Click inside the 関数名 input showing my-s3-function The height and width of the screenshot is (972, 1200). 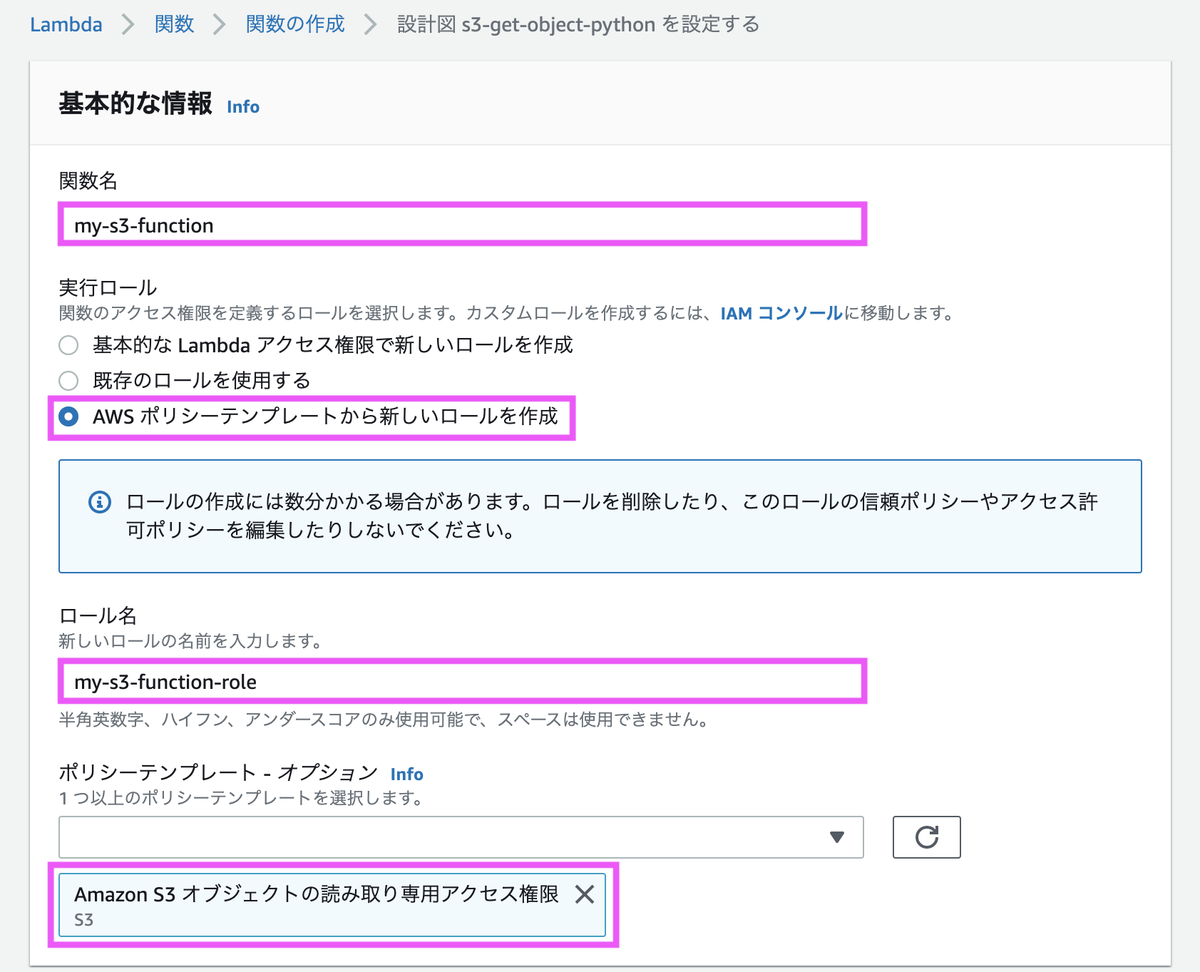pos(460,225)
